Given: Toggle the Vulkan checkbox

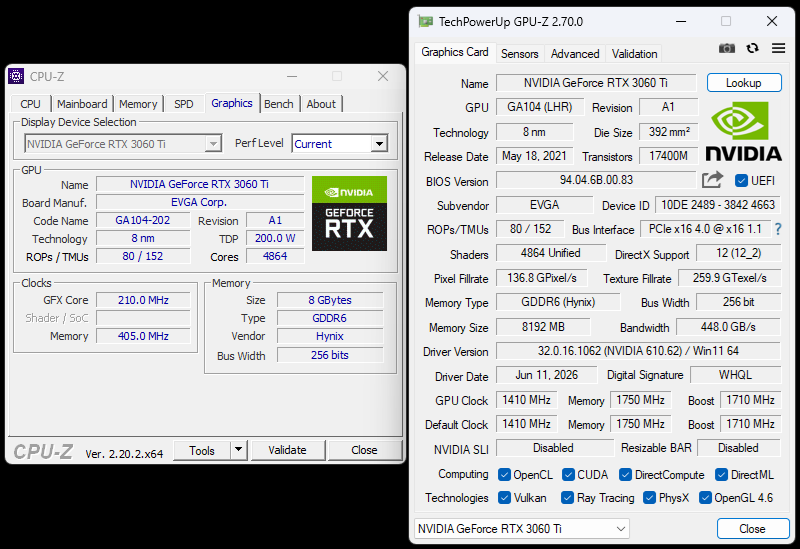Looking at the screenshot, I should click(504, 497).
